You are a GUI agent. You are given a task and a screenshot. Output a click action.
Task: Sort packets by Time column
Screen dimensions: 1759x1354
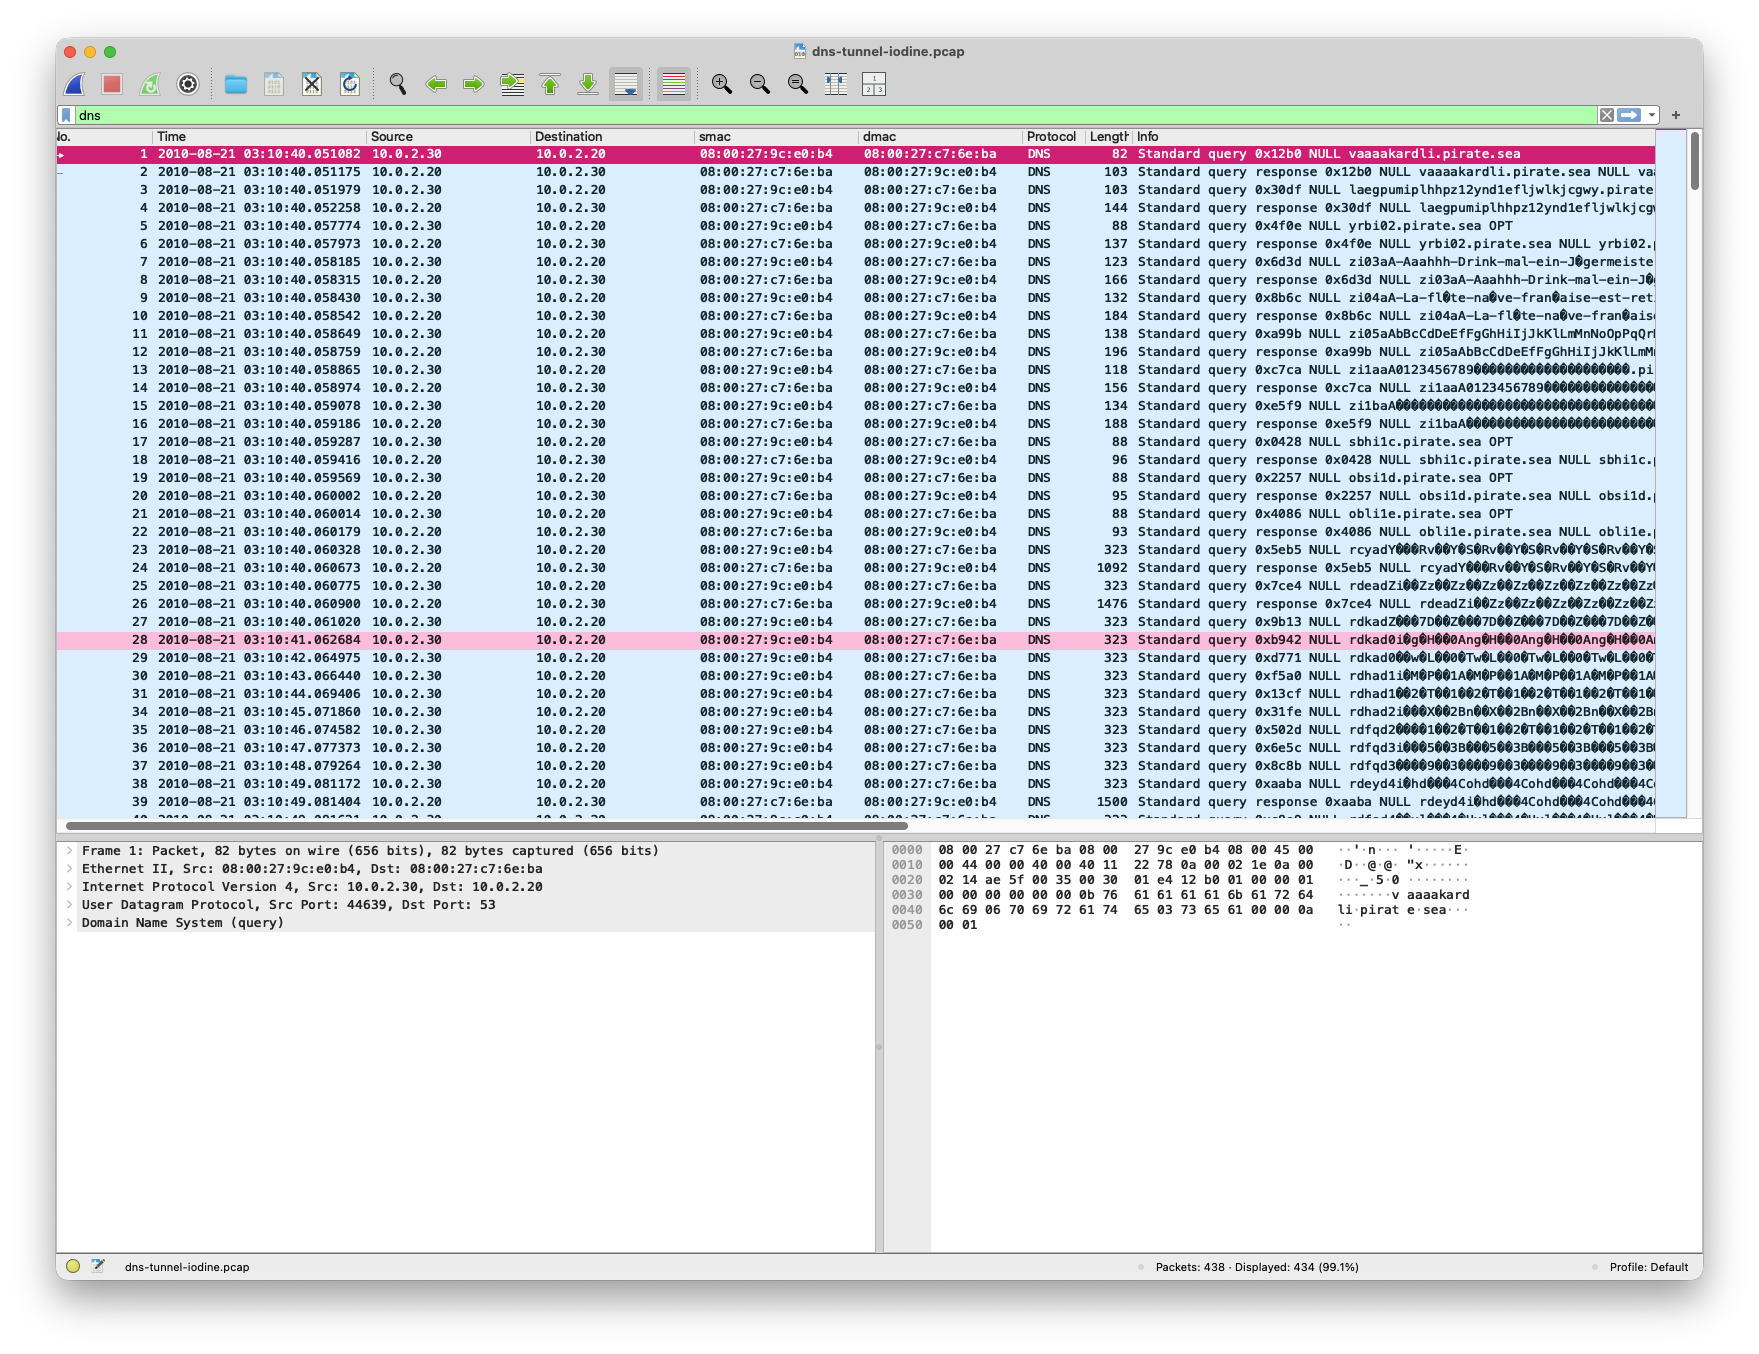pyautogui.click(x=260, y=136)
